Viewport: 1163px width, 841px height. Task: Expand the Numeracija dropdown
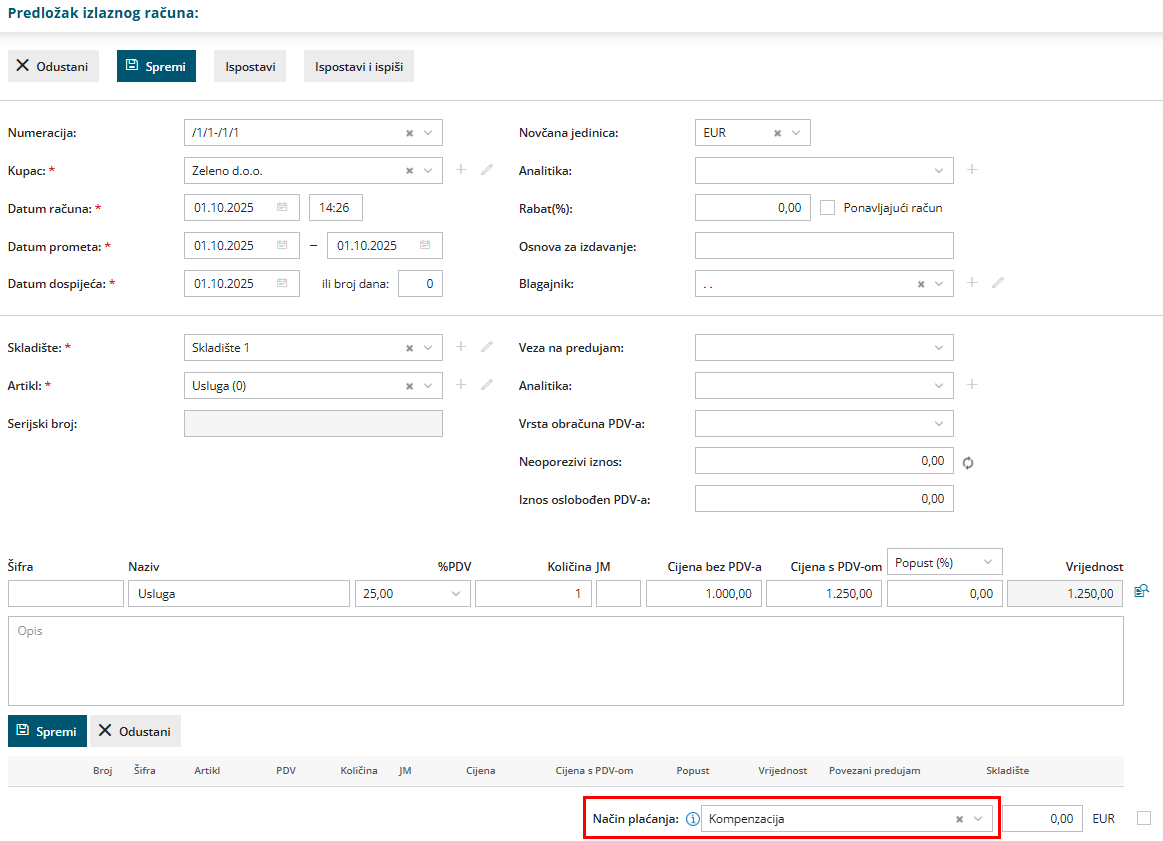(428, 133)
